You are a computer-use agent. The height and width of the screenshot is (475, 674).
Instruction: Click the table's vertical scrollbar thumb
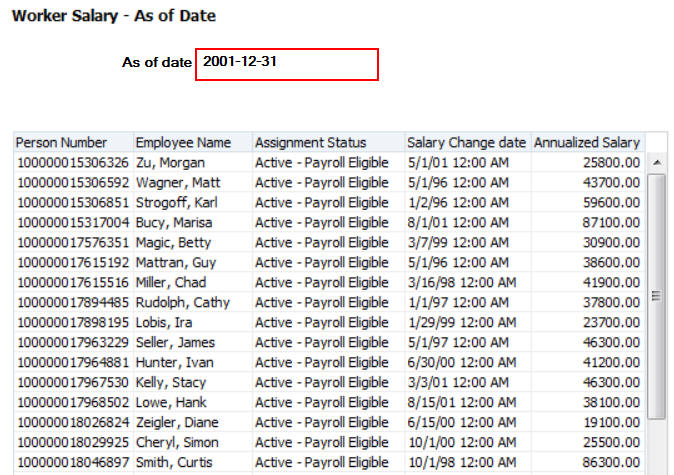coord(657,295)
